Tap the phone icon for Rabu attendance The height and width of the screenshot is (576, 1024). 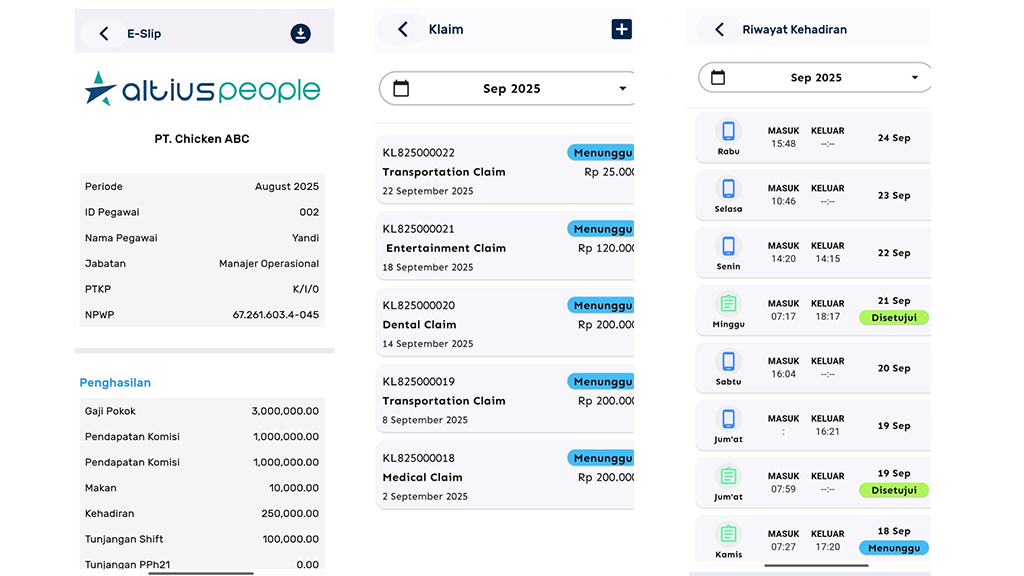point(728,131)
